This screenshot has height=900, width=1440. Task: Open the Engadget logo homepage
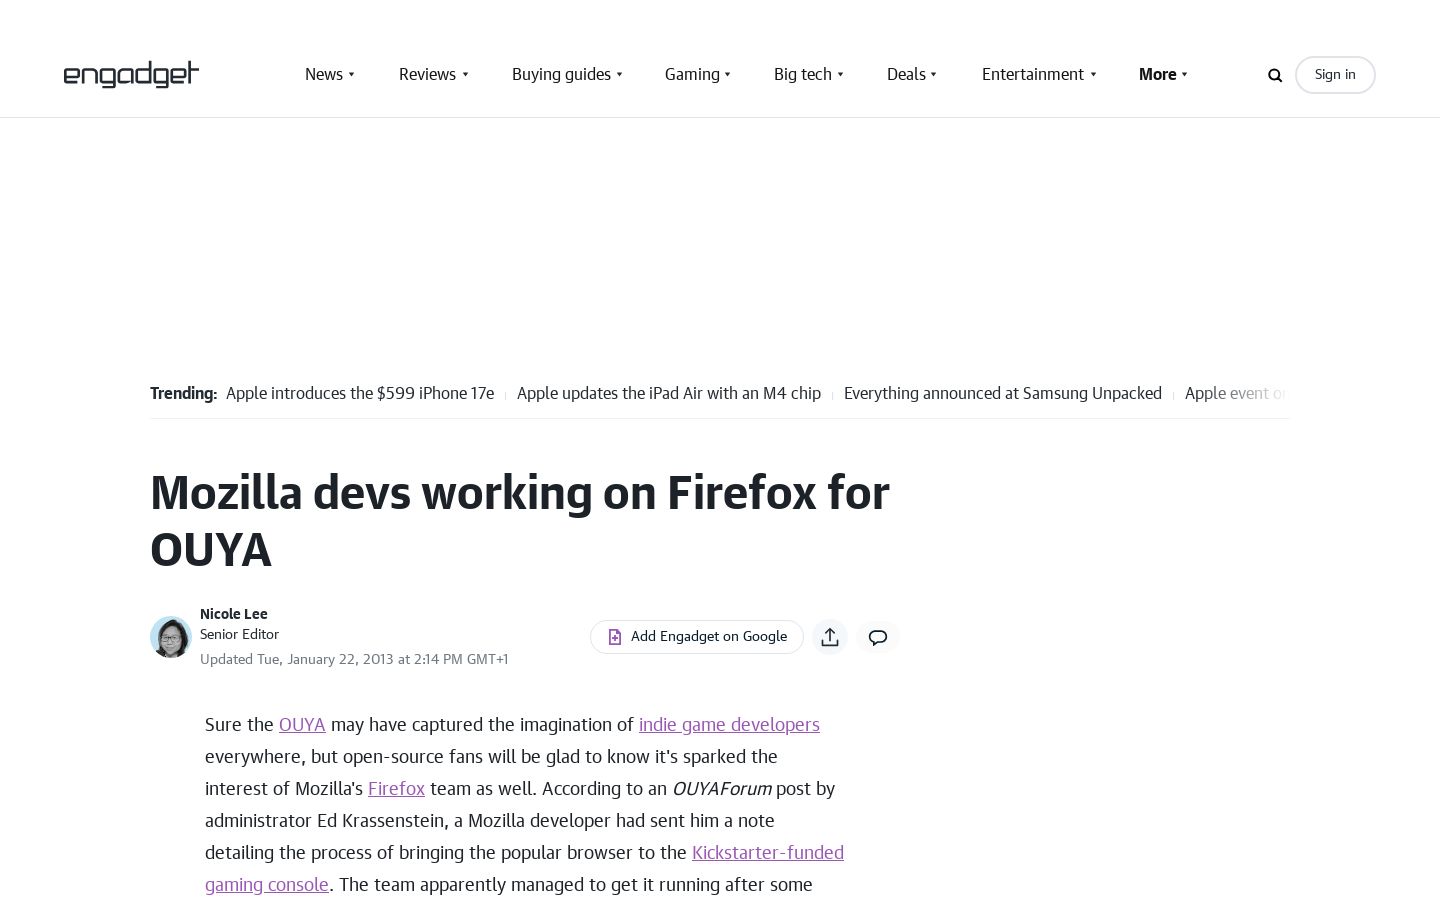tap(131, 74)
